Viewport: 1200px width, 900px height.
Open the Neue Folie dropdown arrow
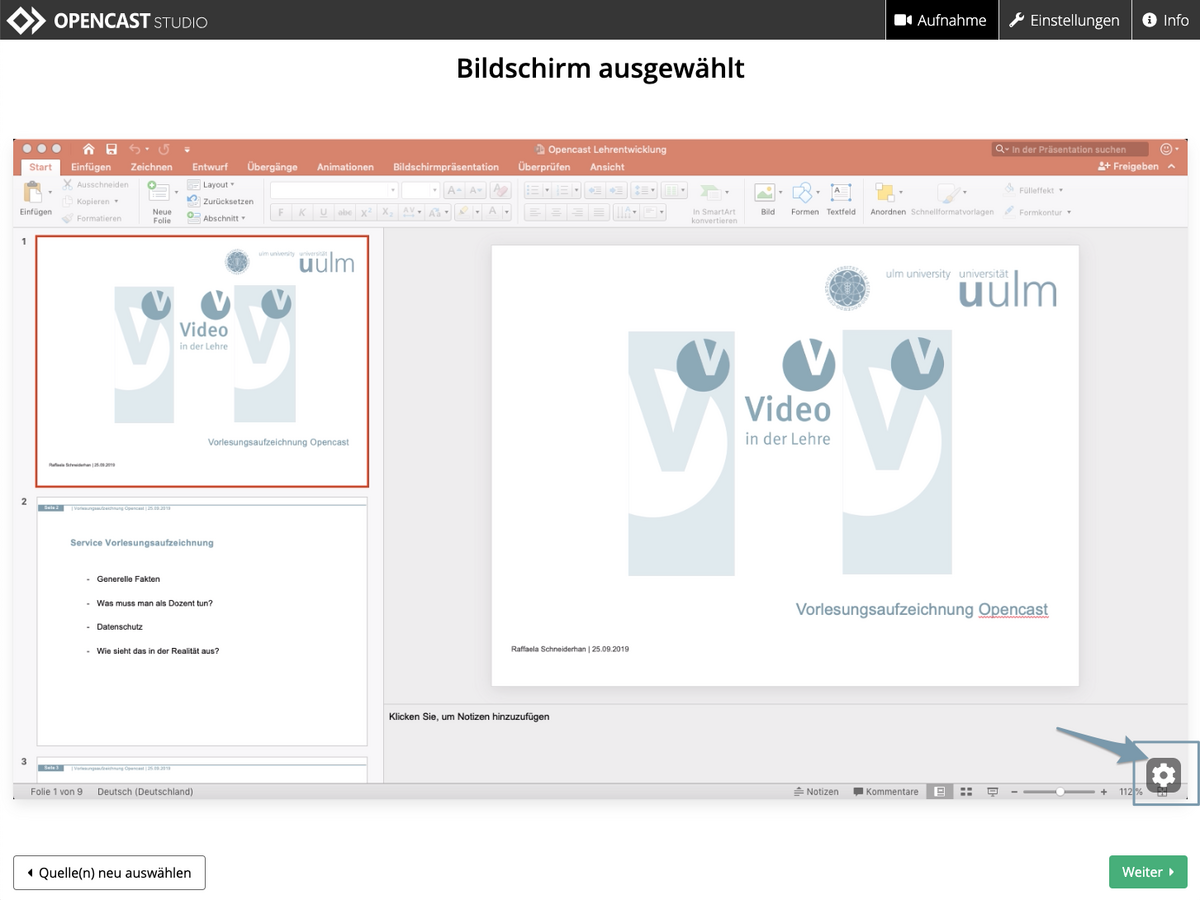[x=178, y=191]
